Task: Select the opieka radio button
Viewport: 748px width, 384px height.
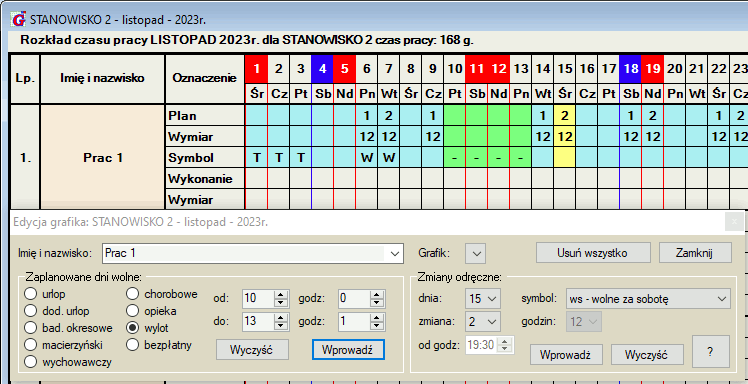Action: pos(133,311)
